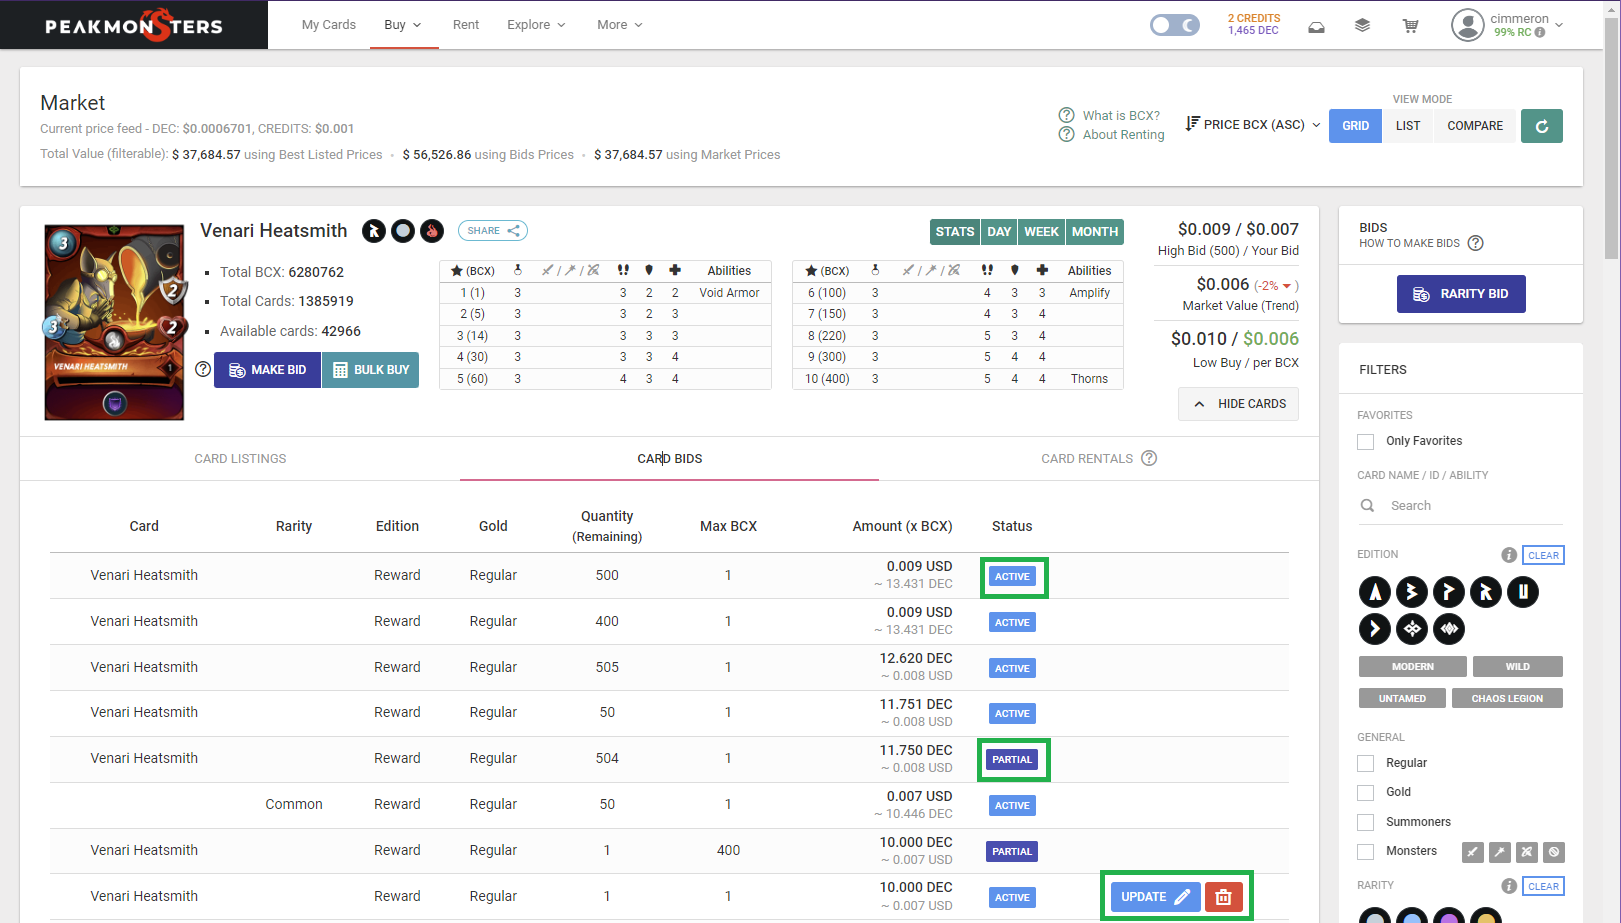Open the stacked layers icon in header
Screen dimensions: 1621x923
1362,26
